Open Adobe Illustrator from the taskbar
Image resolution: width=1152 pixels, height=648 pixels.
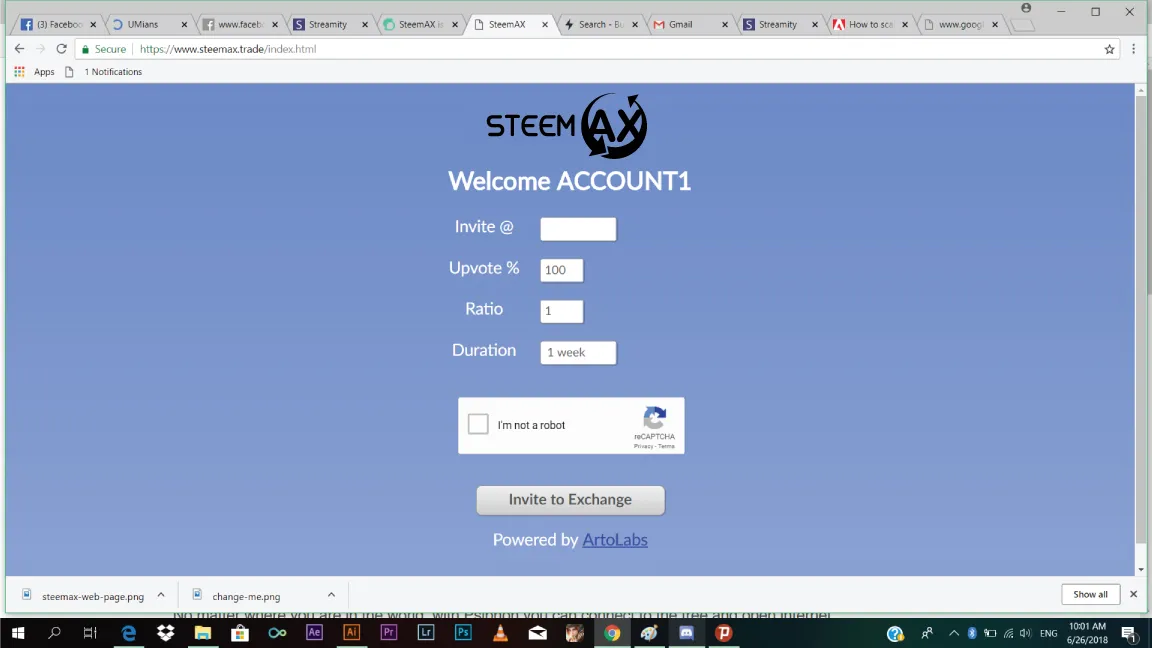[352, 633]
